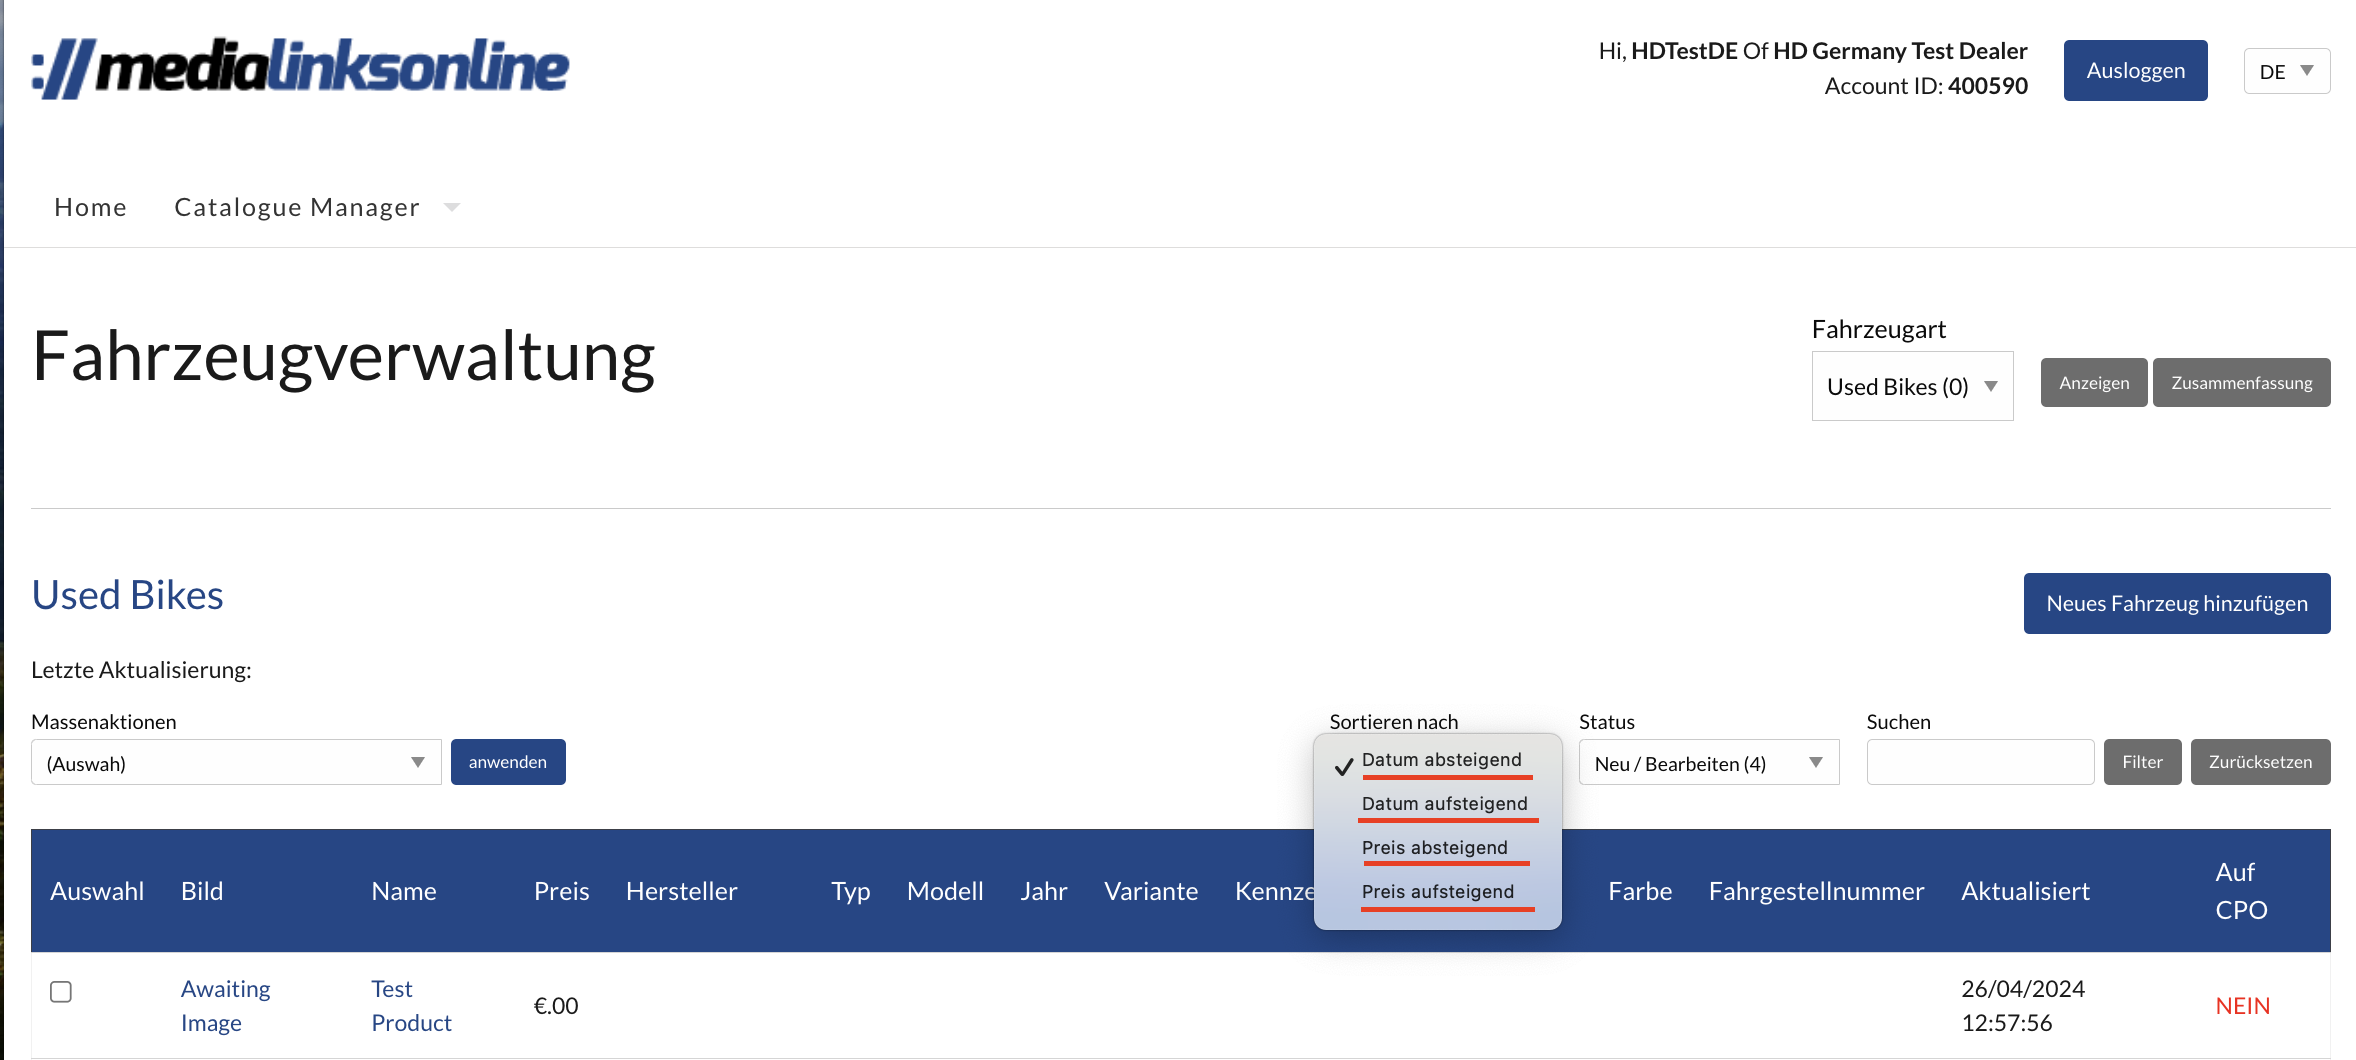The image size is (2356, 1060).
Task: Click the Filter button
Action: pos(2142,762)
